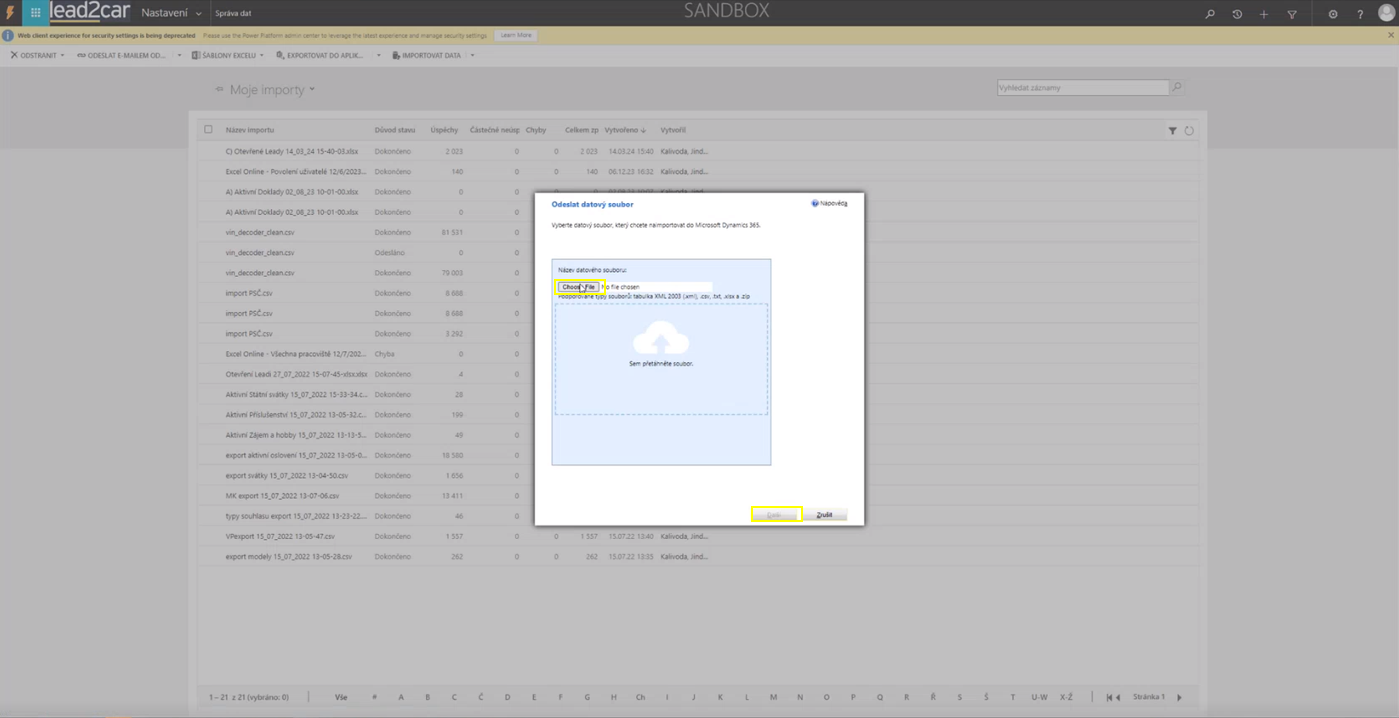Toggle the select-all checkbox in grid header
Screen dimensions: 1399x718
(x=208, y=129)
